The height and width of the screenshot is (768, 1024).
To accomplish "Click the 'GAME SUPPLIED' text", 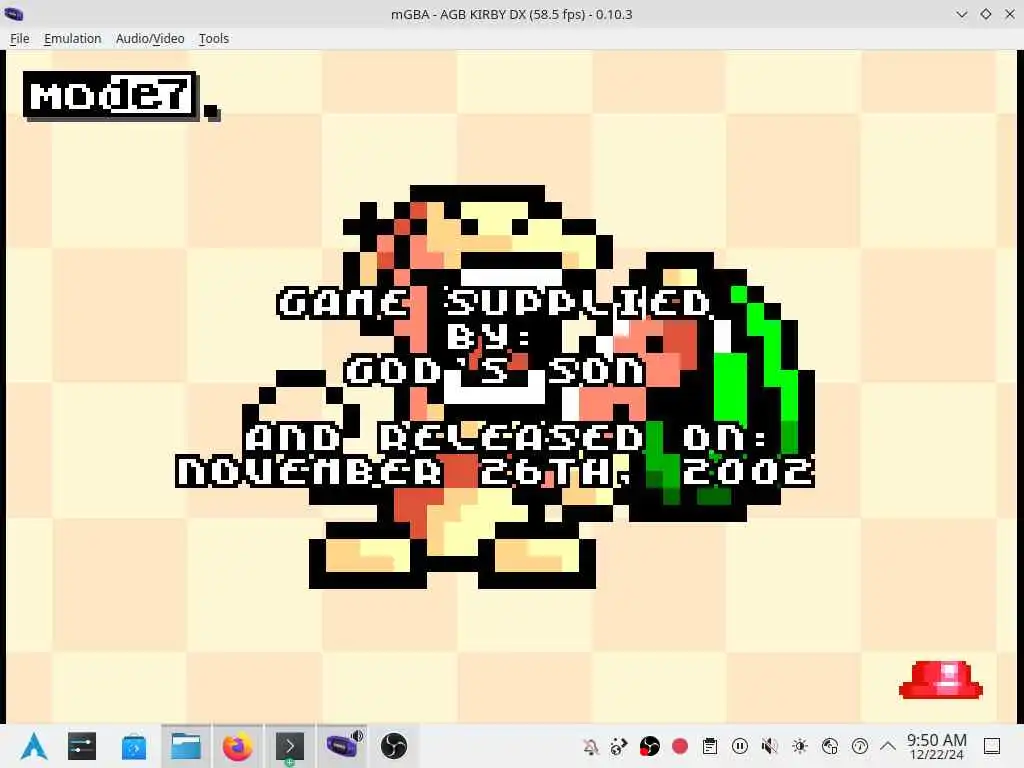I will click(x=494, y=303).
